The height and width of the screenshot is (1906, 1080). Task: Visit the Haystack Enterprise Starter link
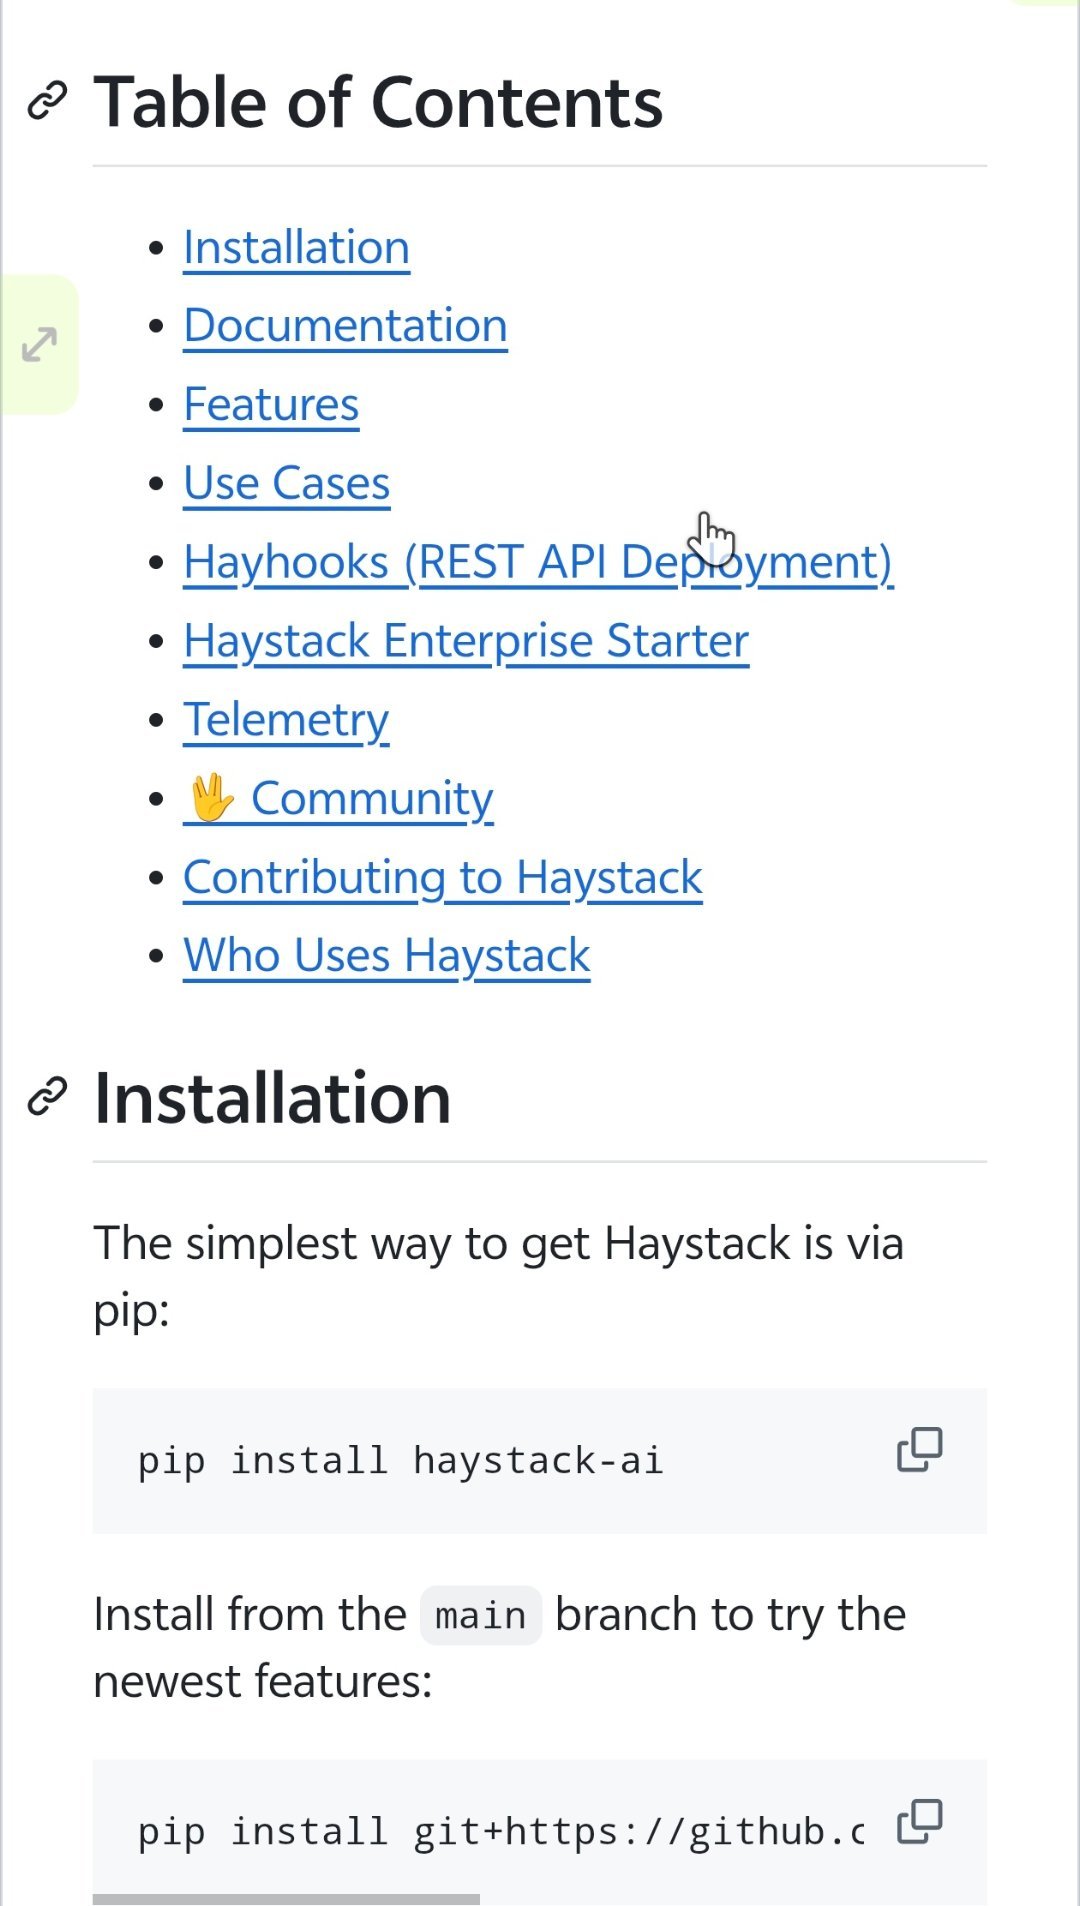(466, 640)
